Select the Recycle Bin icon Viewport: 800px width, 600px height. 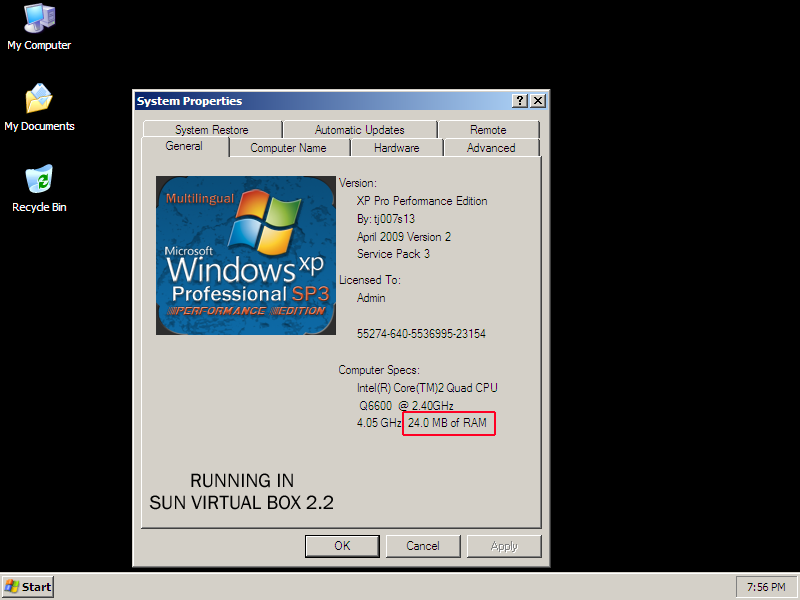pos(39,188)
